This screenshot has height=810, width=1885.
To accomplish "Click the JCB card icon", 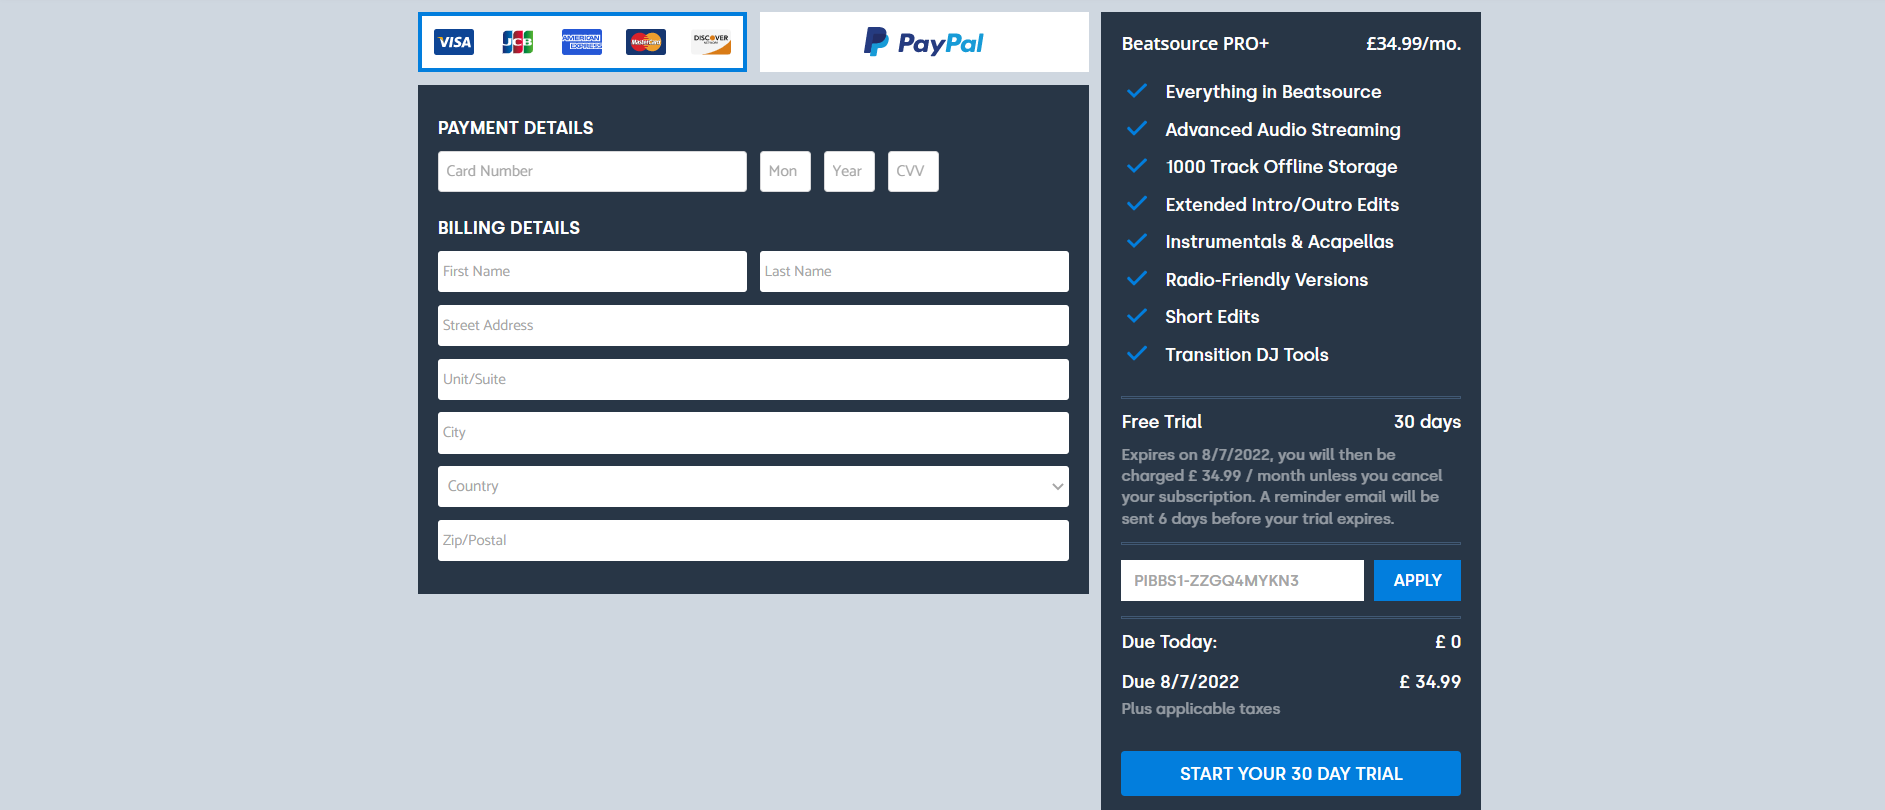I will (x=518, y=42).
